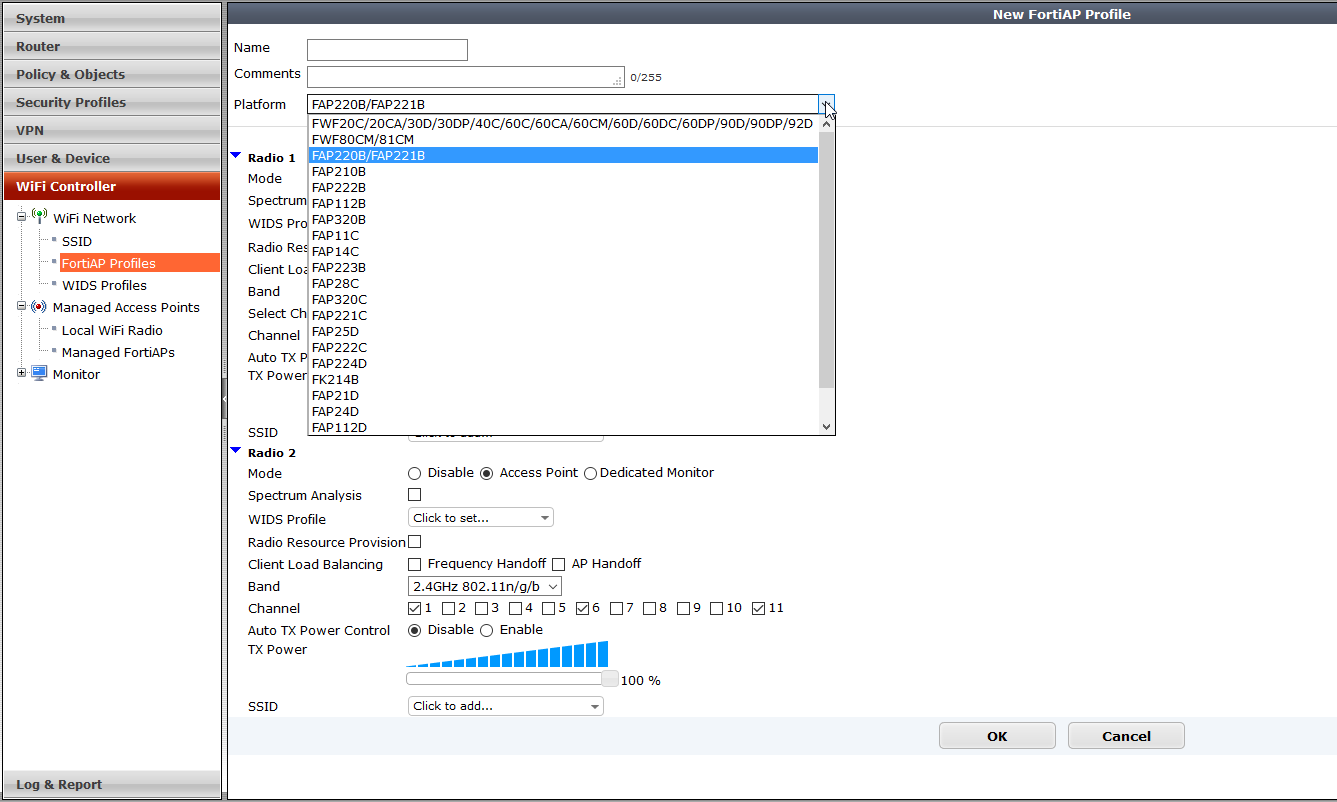Check channel 10 for Radio 2
Viewport: 1337px width, 802px height.
717,608
